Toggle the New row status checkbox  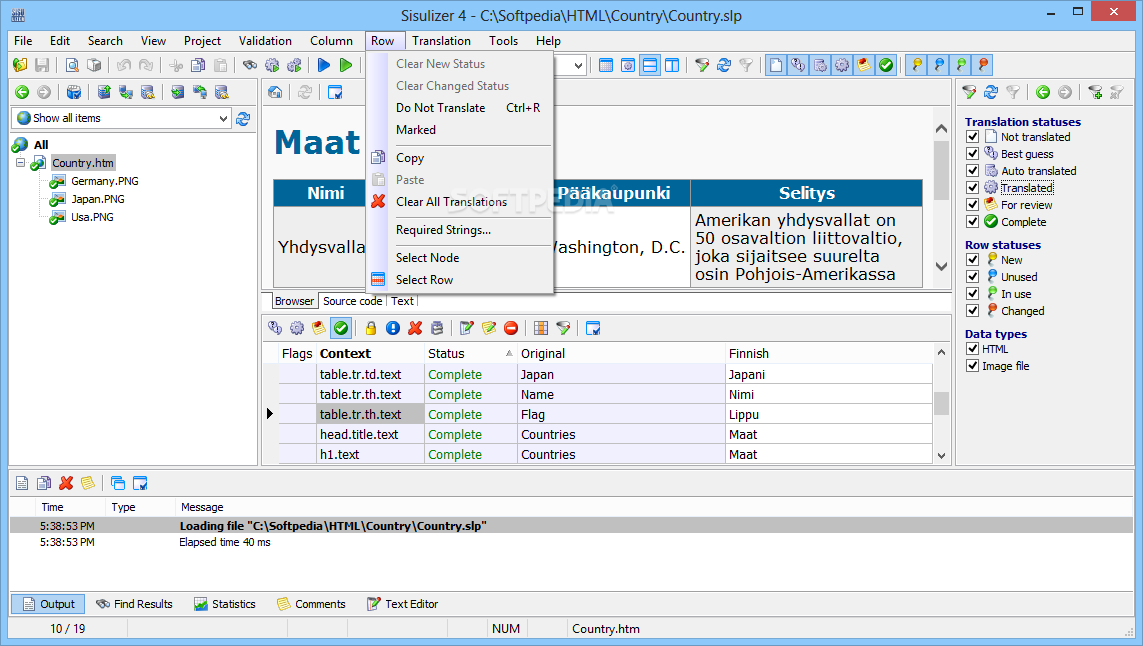click(972, 260)
